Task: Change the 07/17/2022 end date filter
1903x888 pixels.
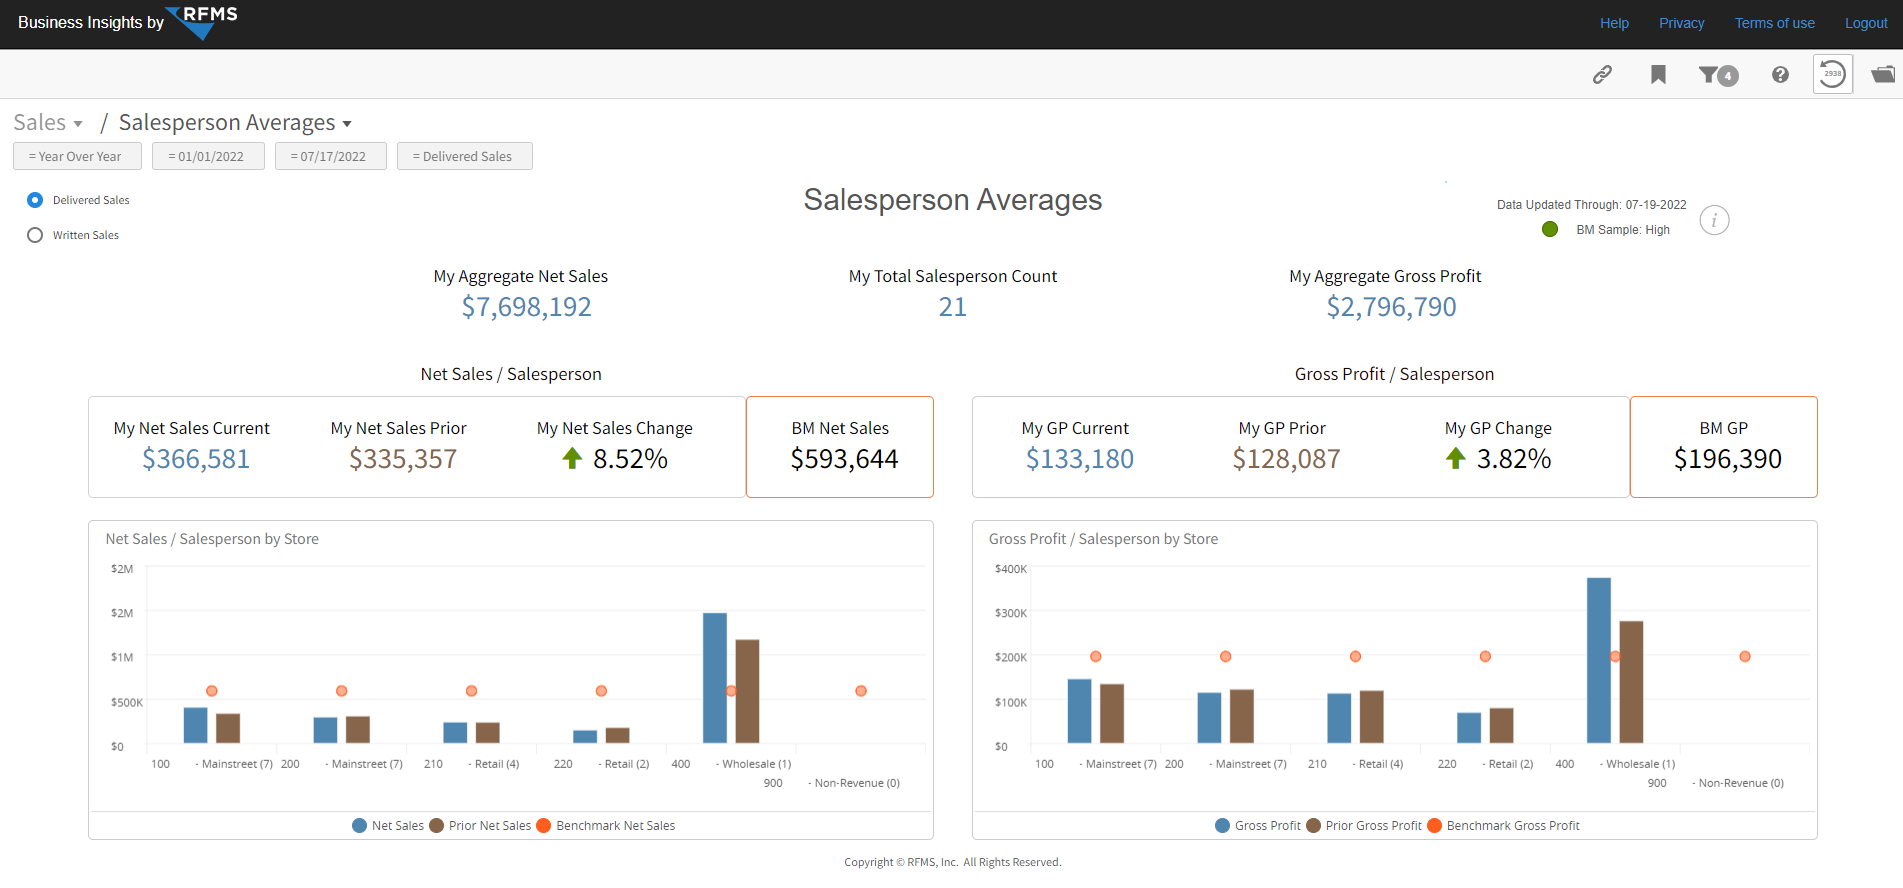Action: point(331,156)
